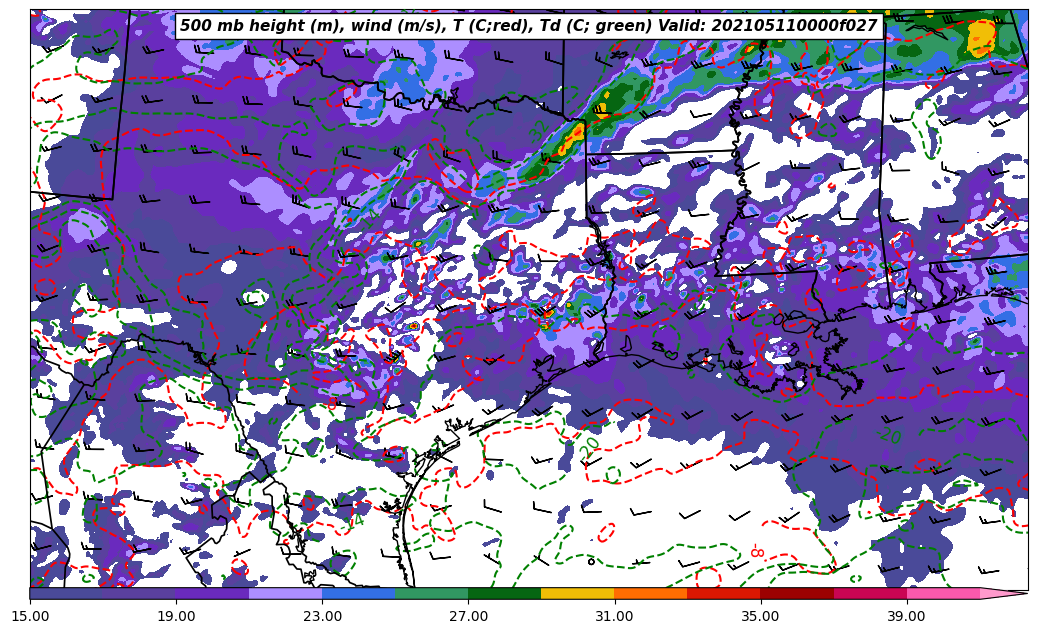This screenshot has height=633, width=1037.
Task: Select the yellow segment of the colorbar
Action: (x=577, y=594)
